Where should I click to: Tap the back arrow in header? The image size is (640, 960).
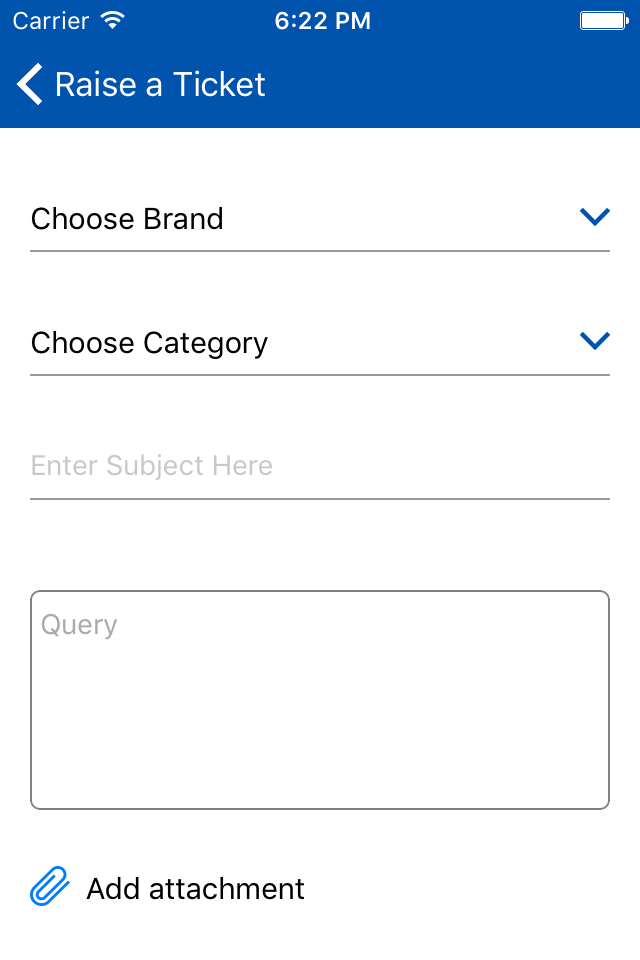click(x=29, y=84)
